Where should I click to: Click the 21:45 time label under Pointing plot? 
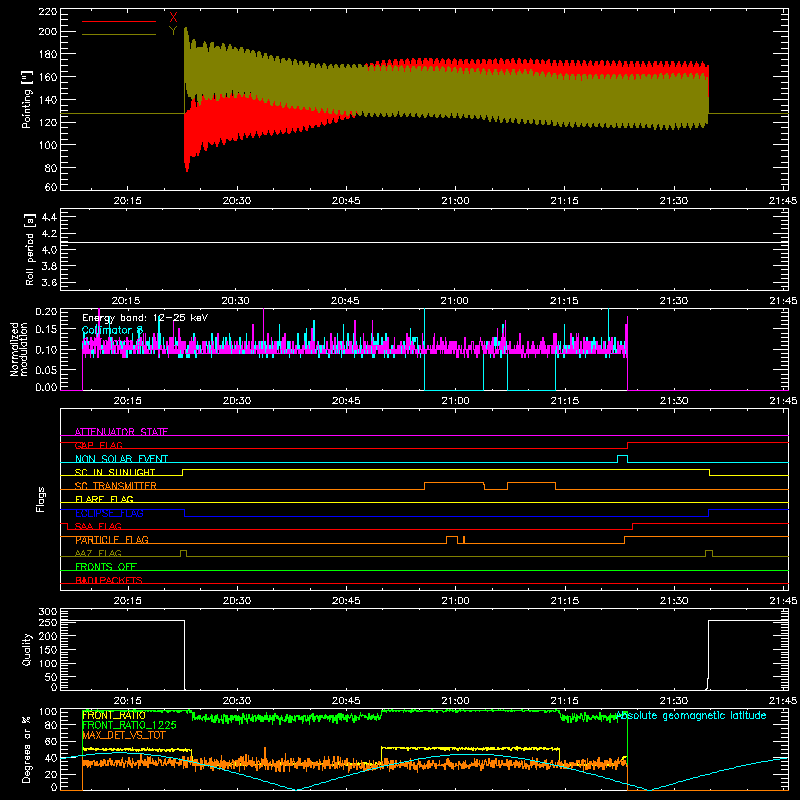coord(783,201)
